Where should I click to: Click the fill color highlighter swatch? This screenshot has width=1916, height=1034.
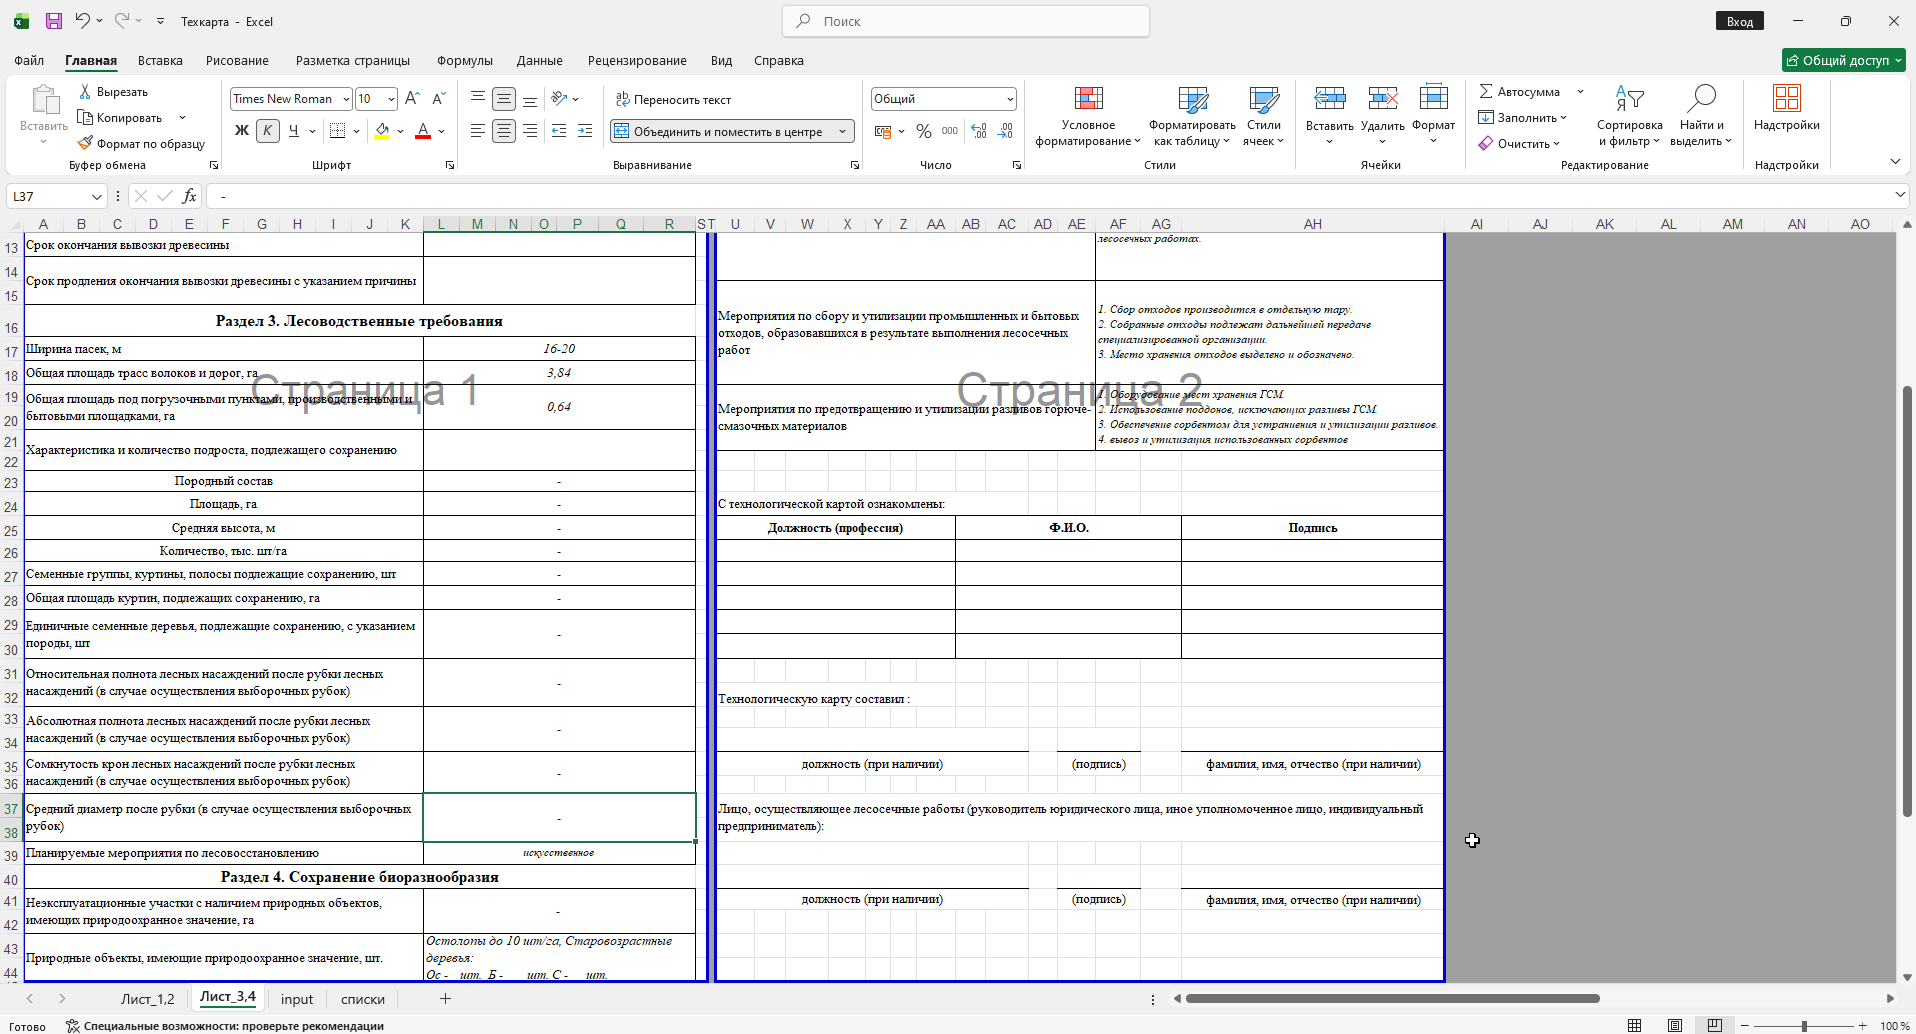pos(382,131)
